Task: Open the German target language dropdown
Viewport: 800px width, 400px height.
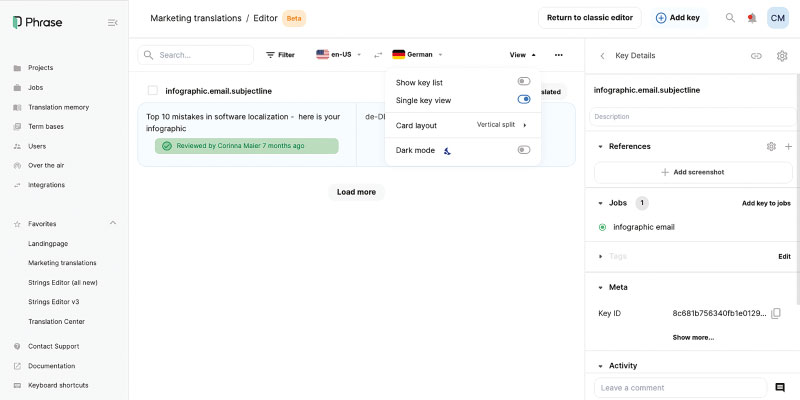Action: tap(417, 55)
